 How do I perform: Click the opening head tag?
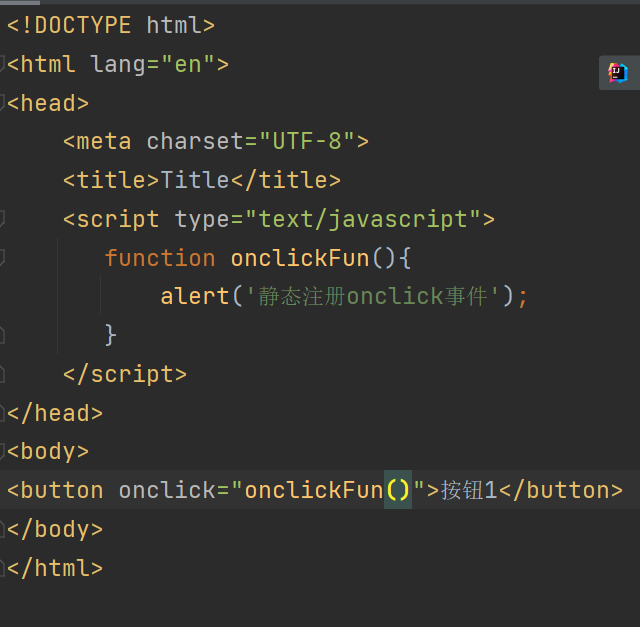(x=48, y=103)
